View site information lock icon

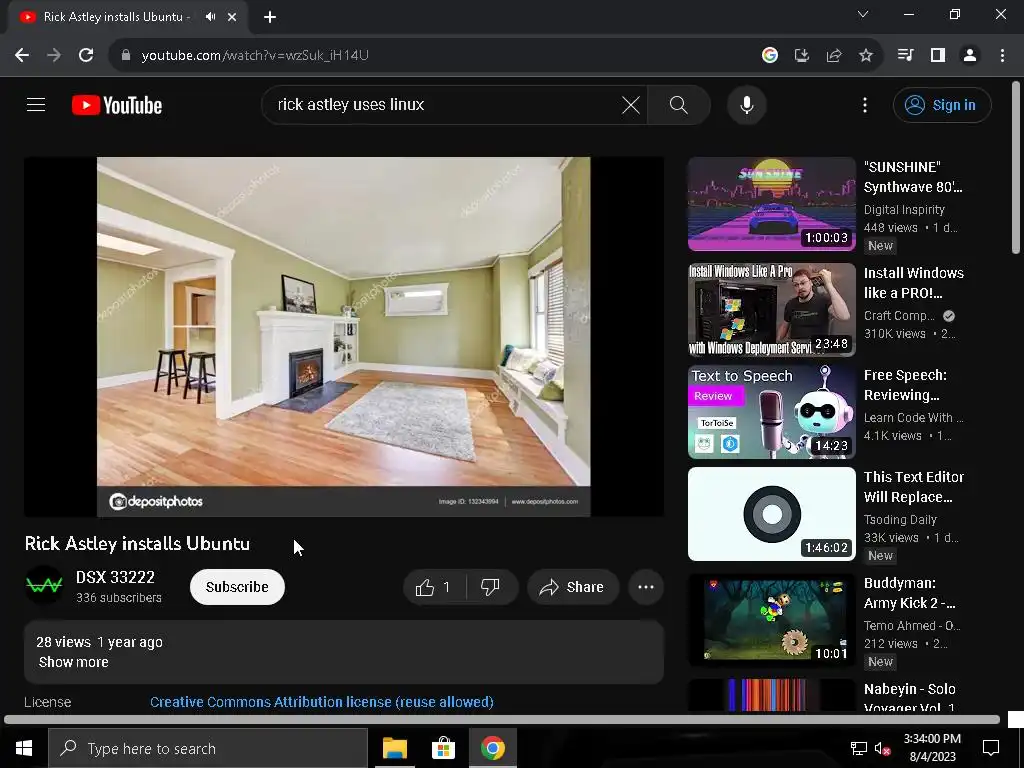126,55
